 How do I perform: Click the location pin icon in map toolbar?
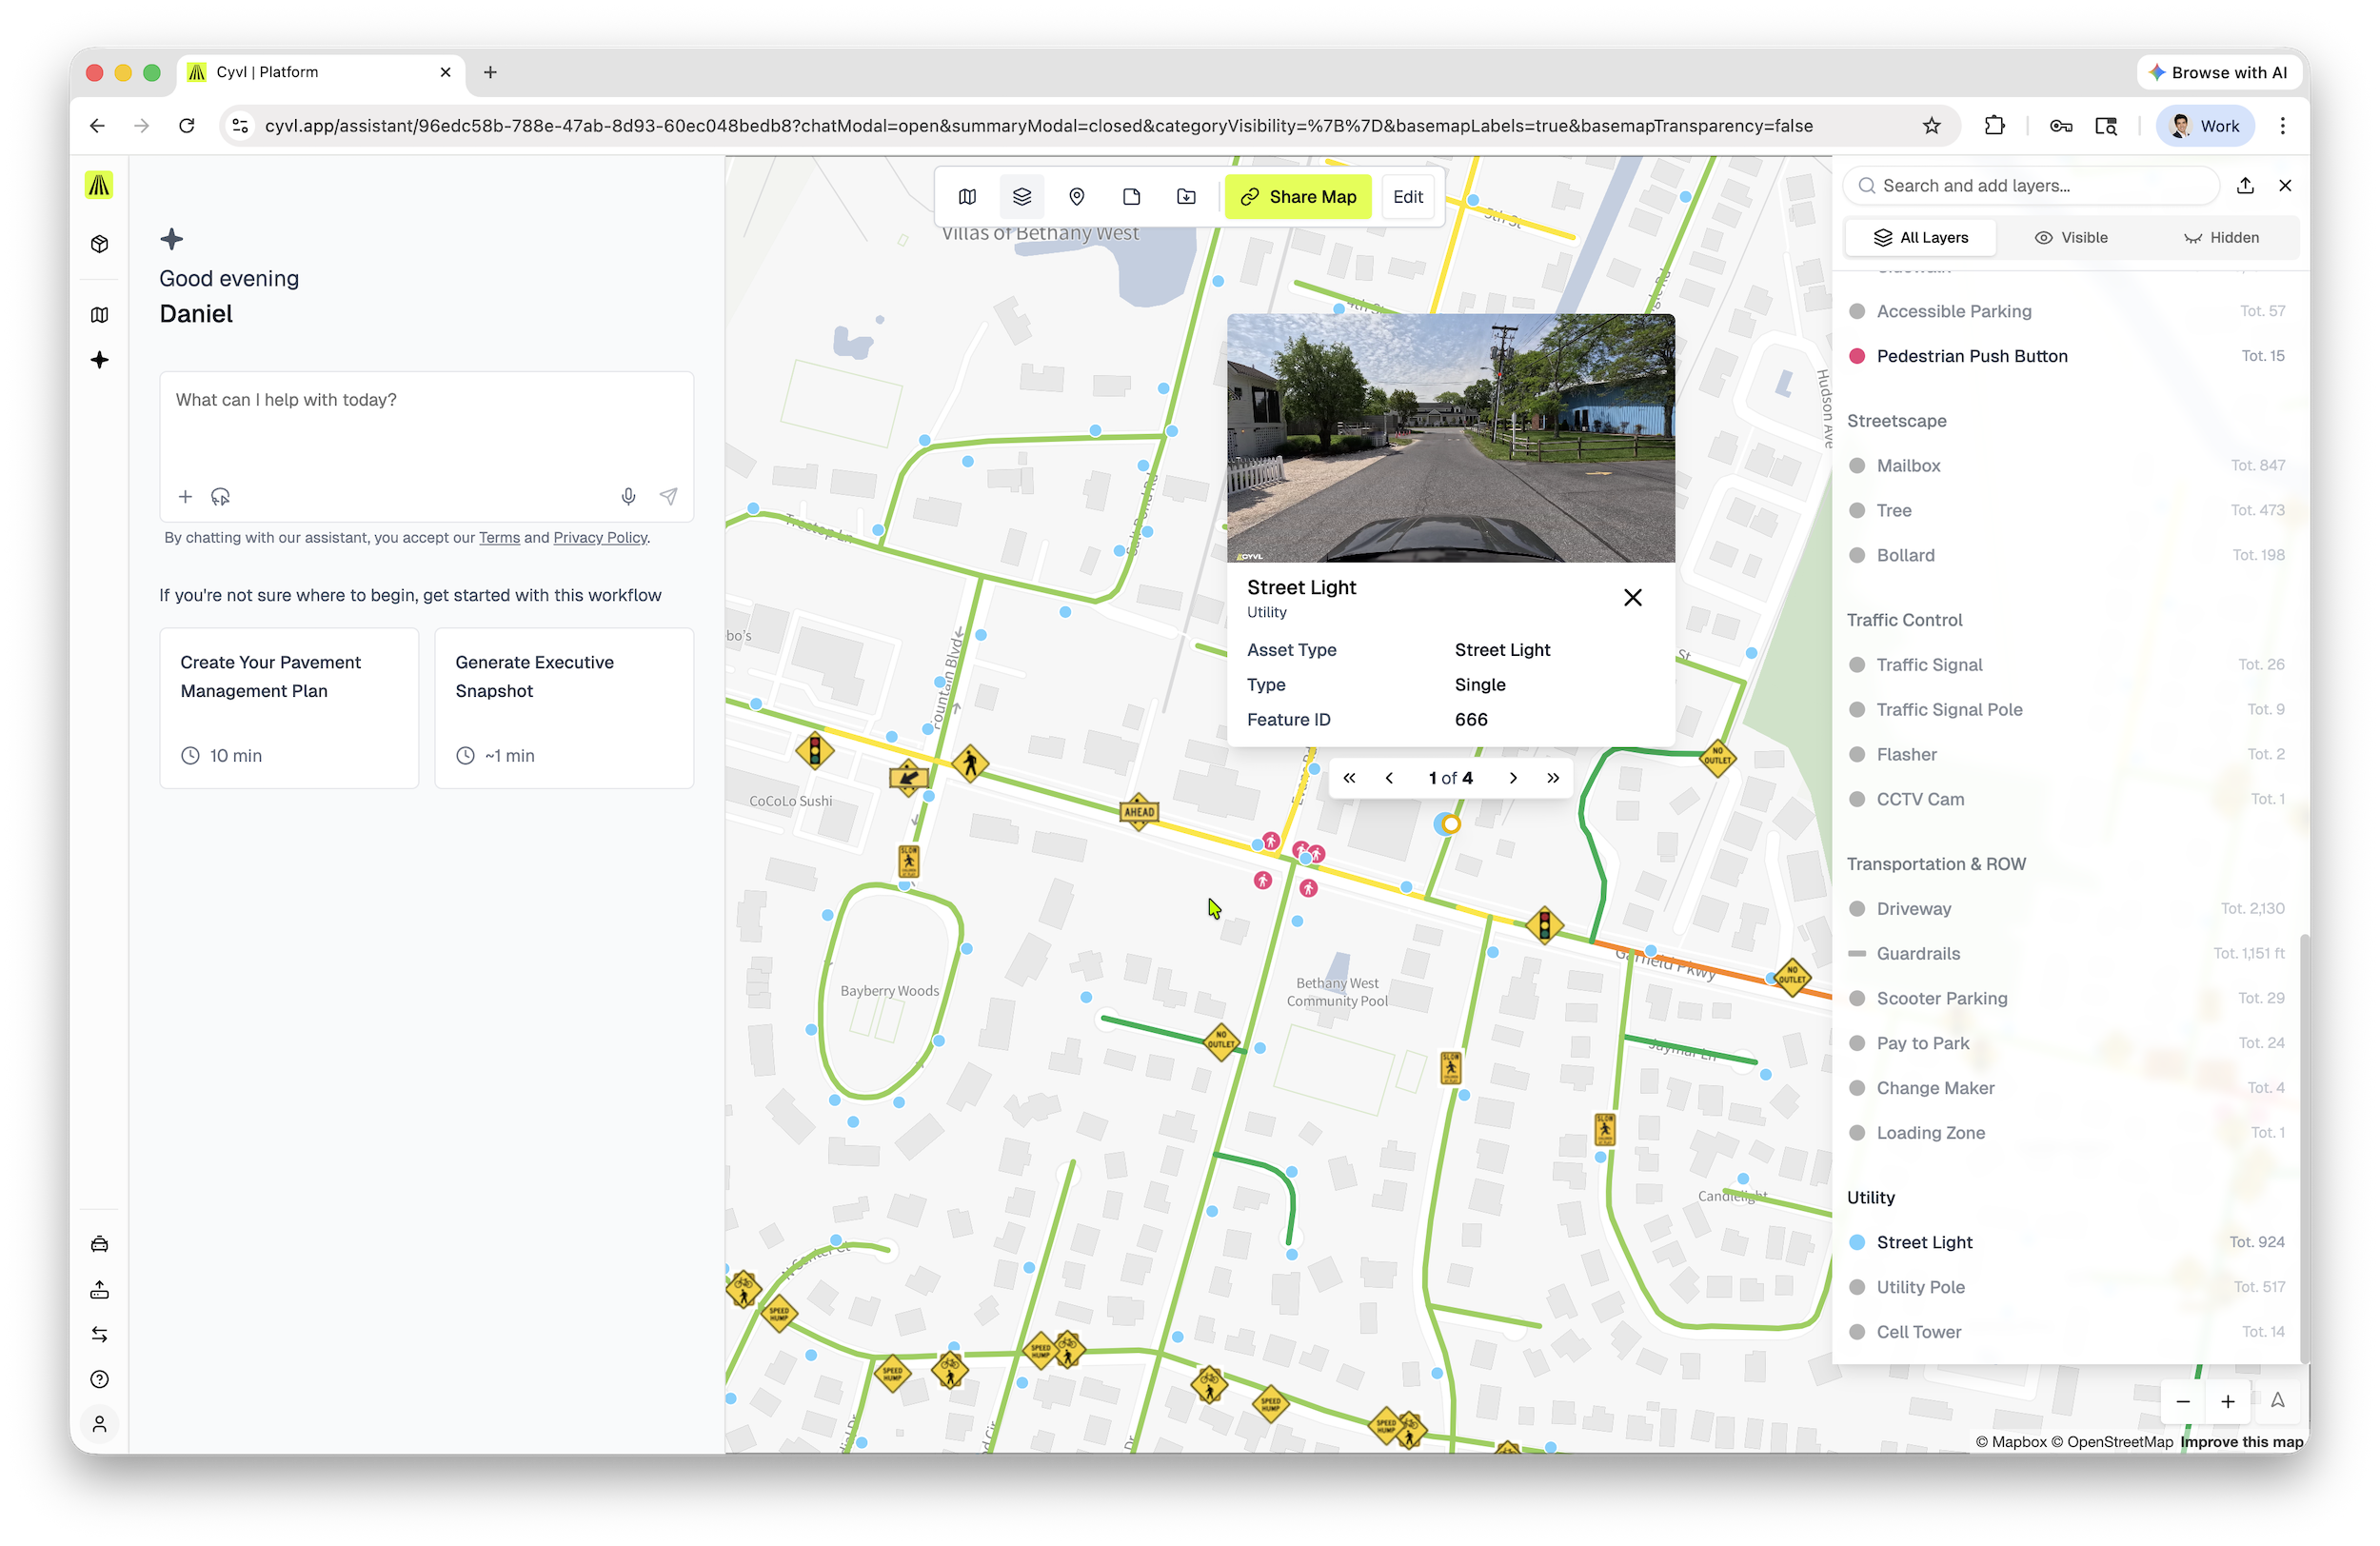(x=1076, y=197)
